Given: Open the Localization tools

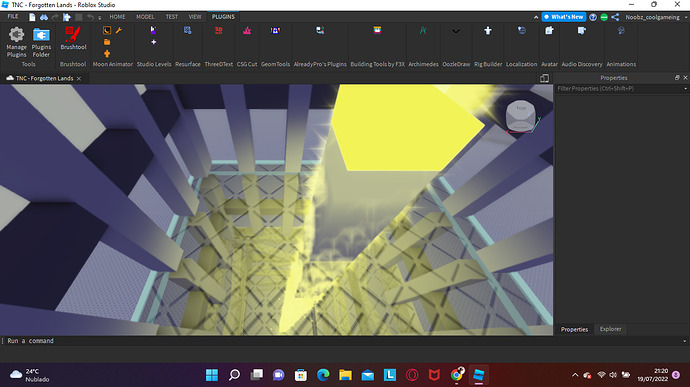Looking at the screenshot, I should pos(521,30).
